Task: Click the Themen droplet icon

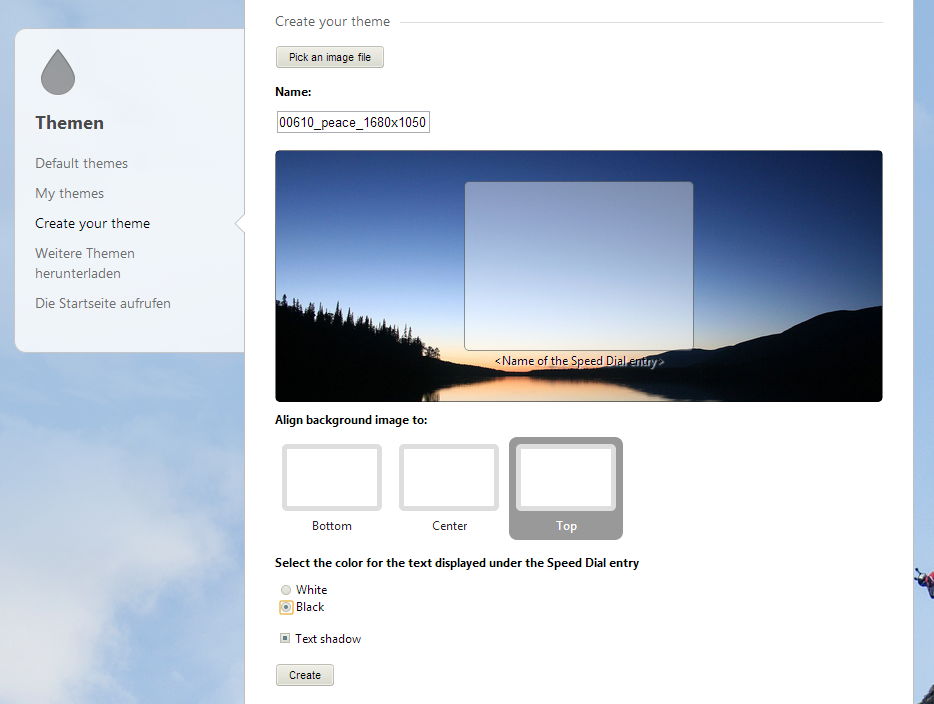Action: pos(58,72)
